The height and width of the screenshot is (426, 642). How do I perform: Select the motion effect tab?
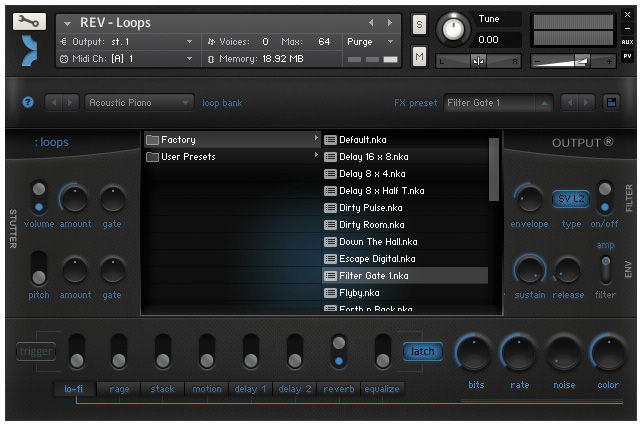[x=207, y=389]
